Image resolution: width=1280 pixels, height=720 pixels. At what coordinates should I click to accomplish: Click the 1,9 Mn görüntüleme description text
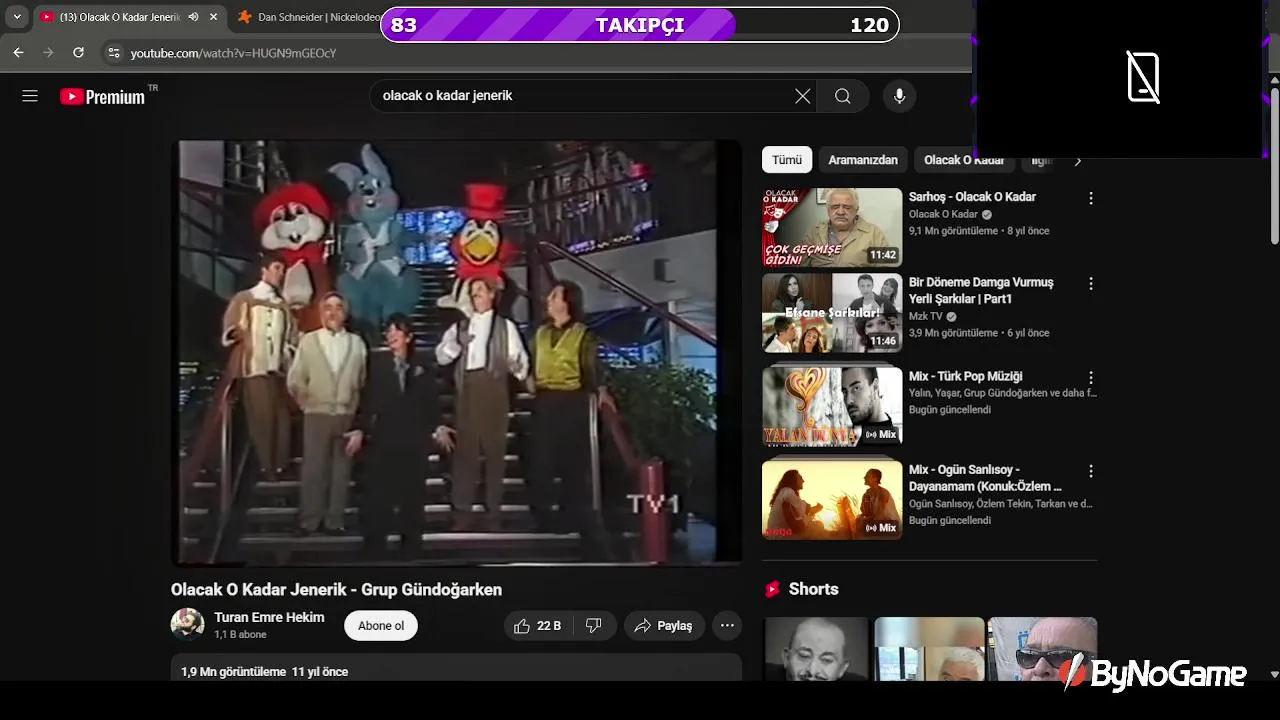(264, 672)
